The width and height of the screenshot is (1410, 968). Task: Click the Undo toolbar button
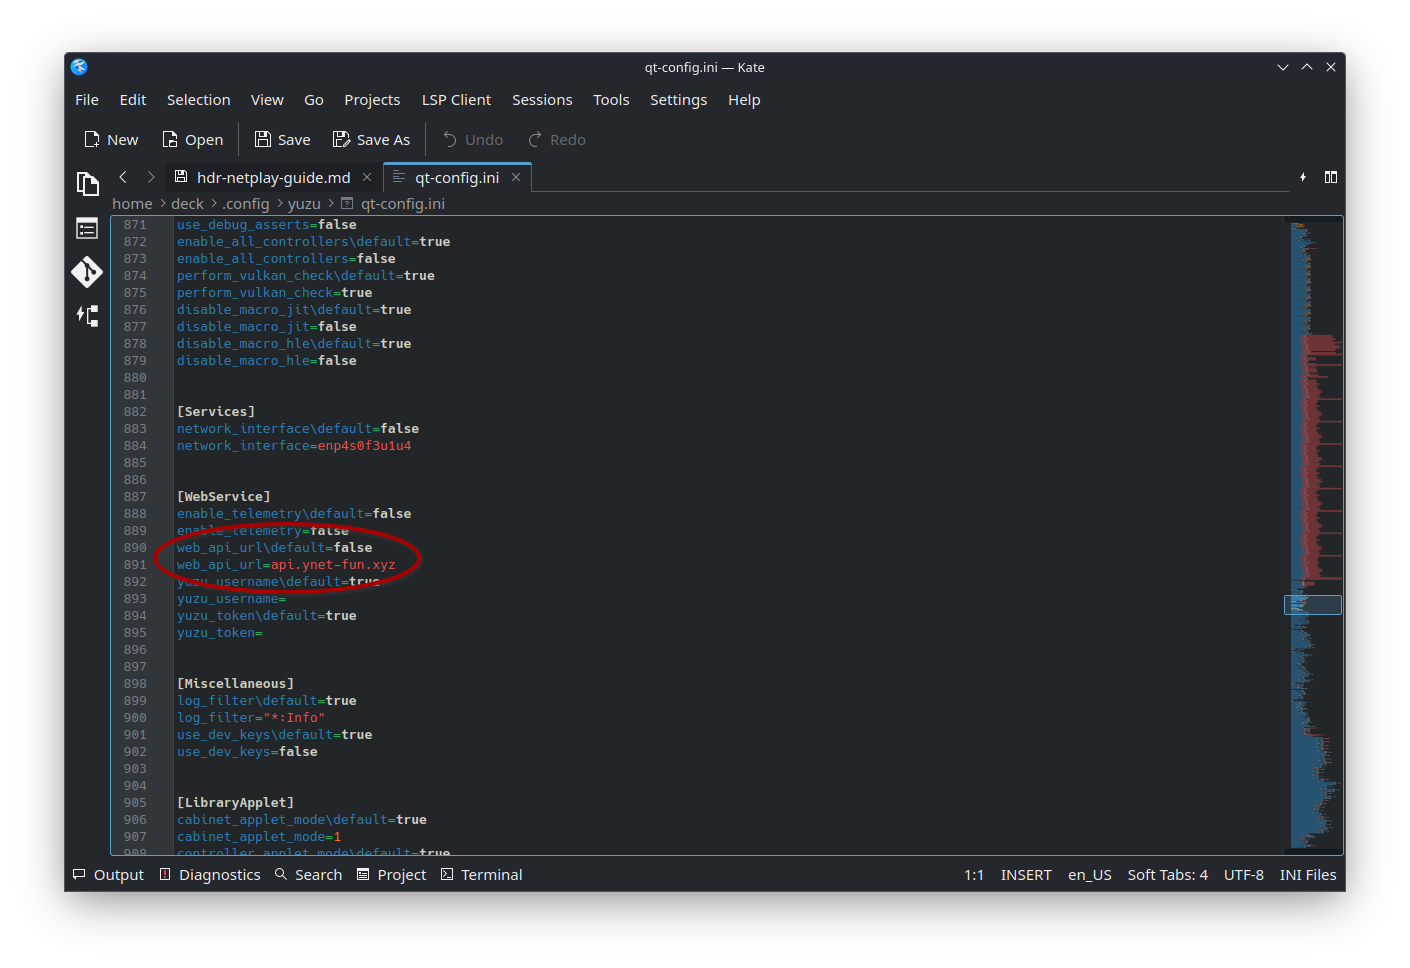point(473,140)
